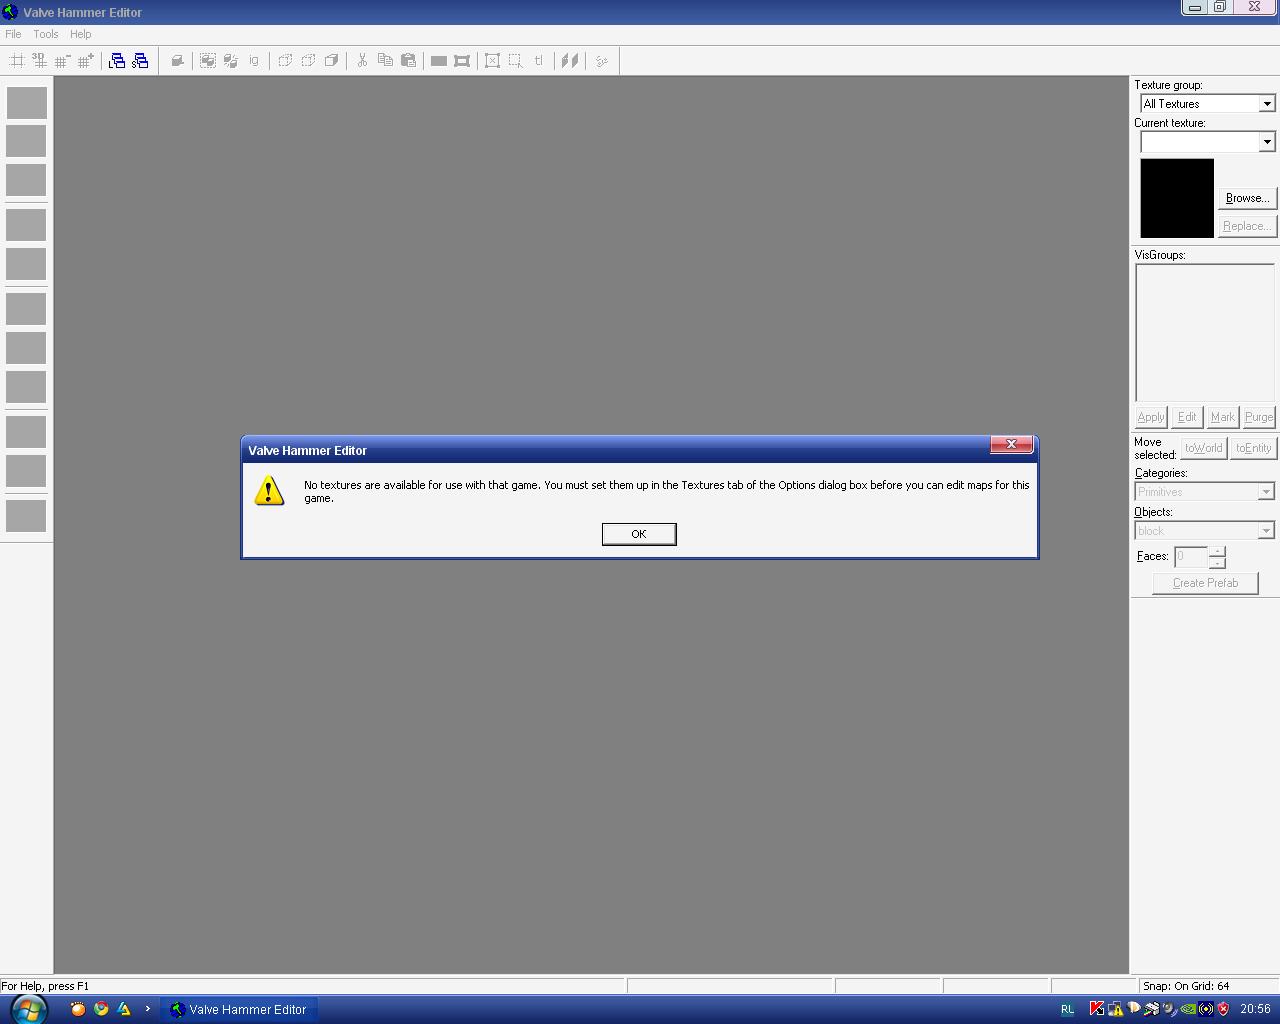Click the Copy toolbar icon
The height and width of the screenshot is (1024, 1280).
pyautogui.click(x=385, y=61)
